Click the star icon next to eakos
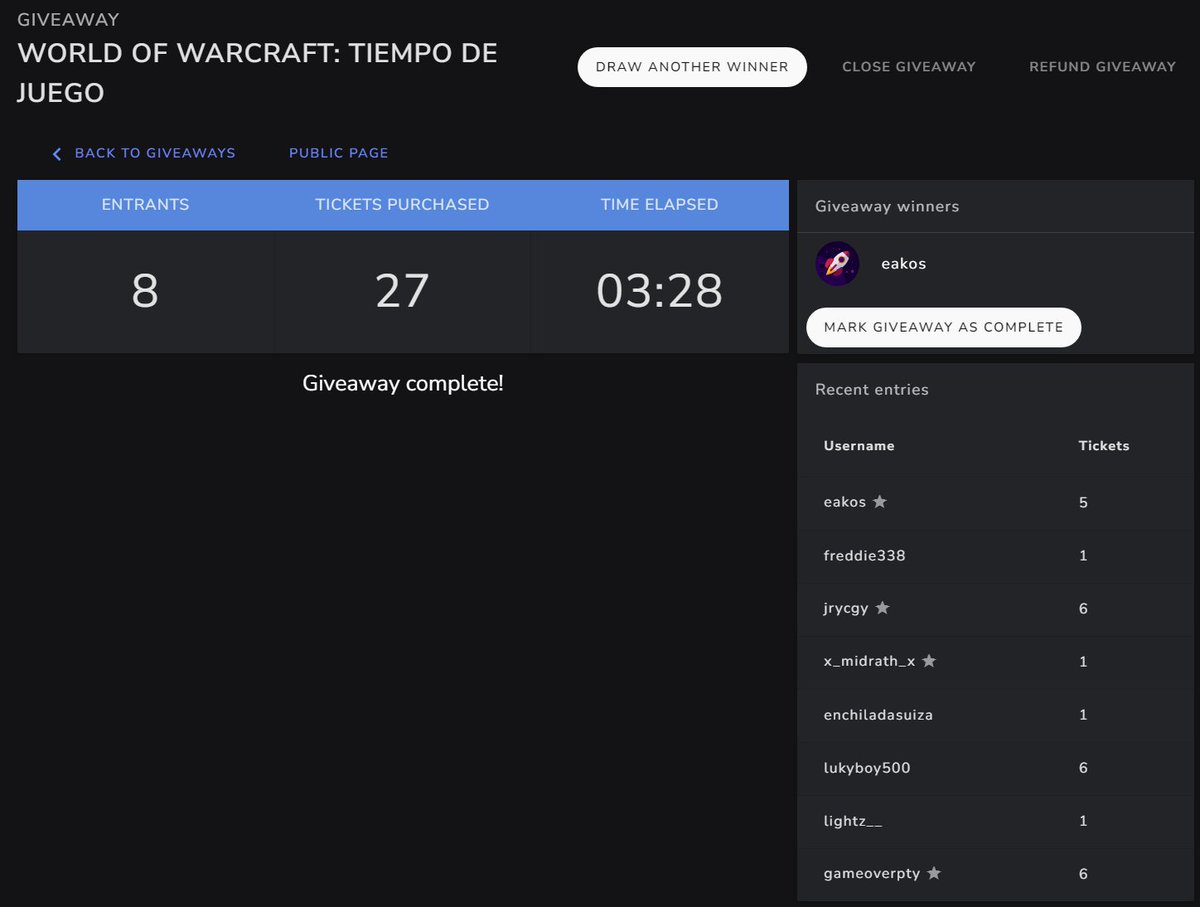Viewport: 1200px width, 907px height. click(x=880, y=502)
